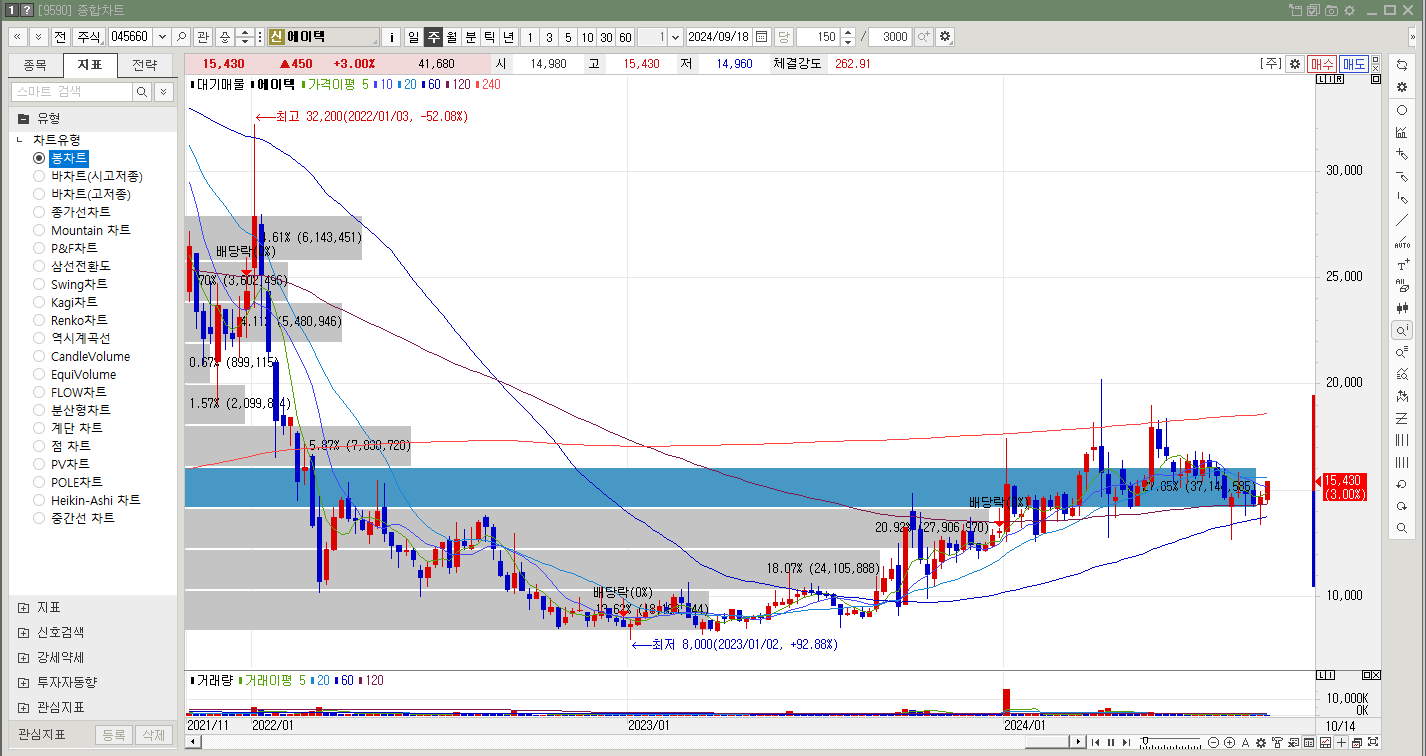Click smart search magnifier in indicator panel
Viewport: 1426px width, 756px height.
(x=142, y=91)
